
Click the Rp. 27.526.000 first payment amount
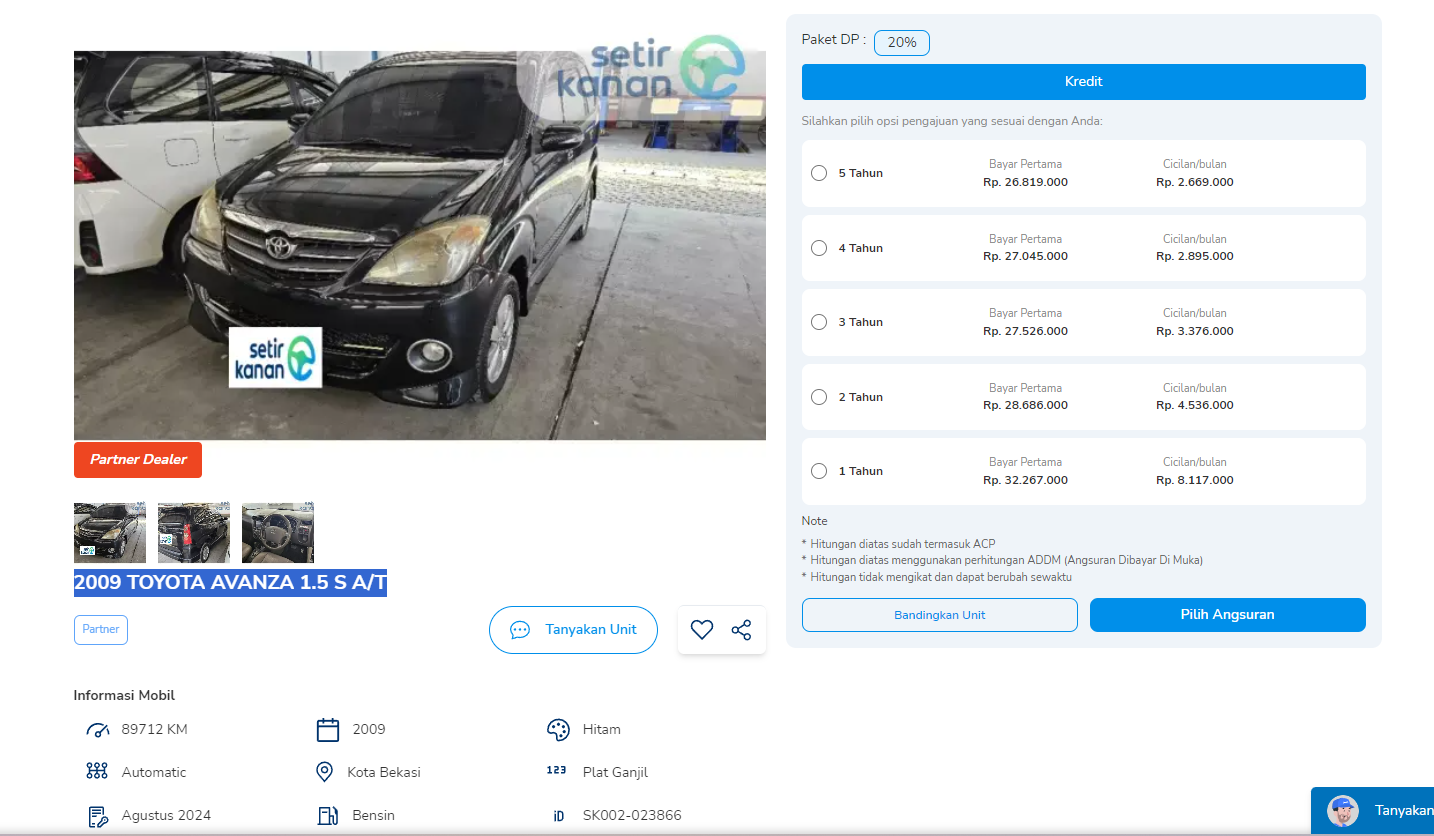tap(1025, 331)
